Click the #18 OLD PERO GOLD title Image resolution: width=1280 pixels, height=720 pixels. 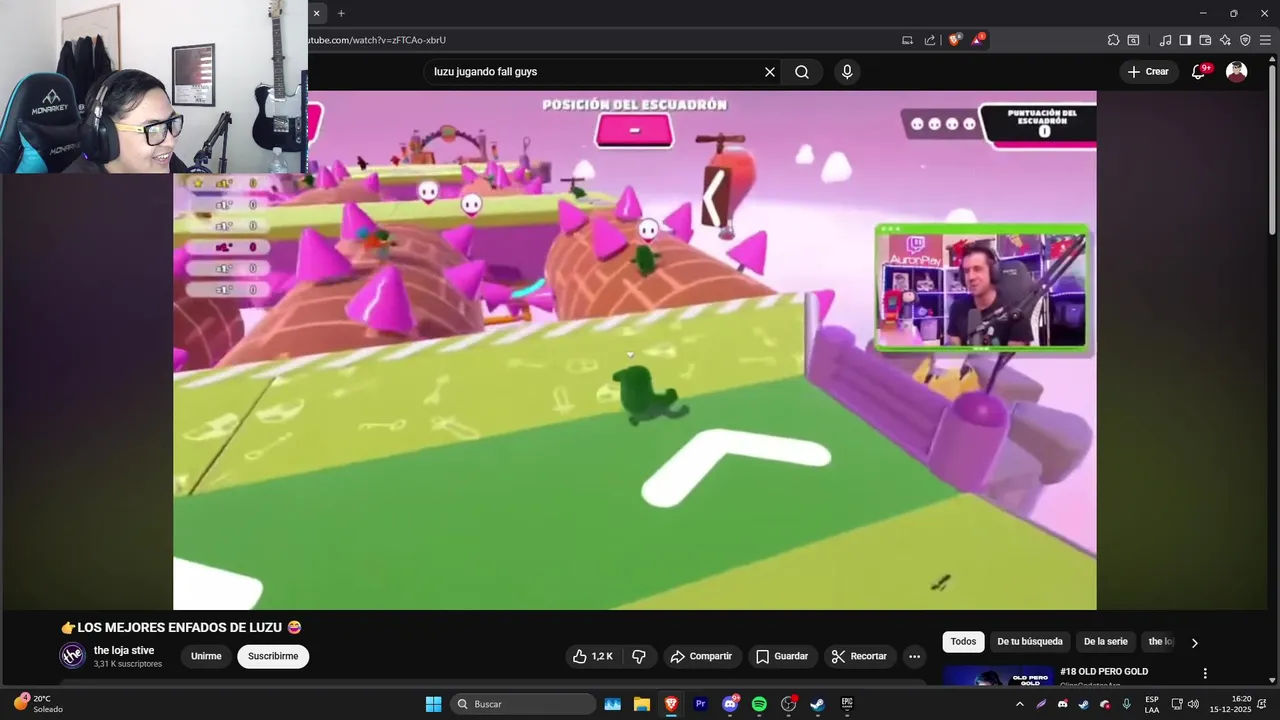point(1104,671)
